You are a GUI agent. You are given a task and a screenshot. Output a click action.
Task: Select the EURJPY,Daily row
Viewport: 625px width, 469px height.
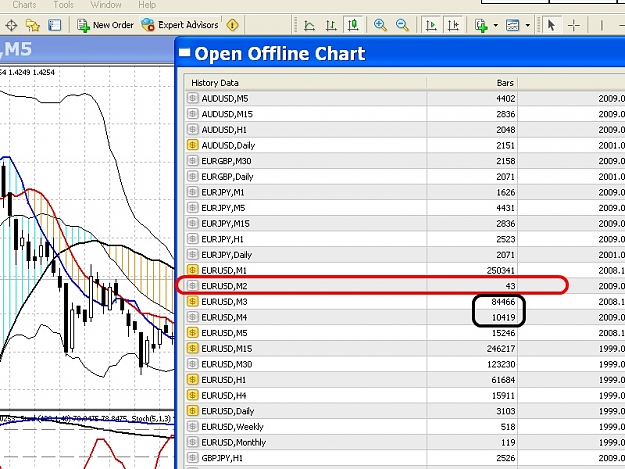pos(405,255)
